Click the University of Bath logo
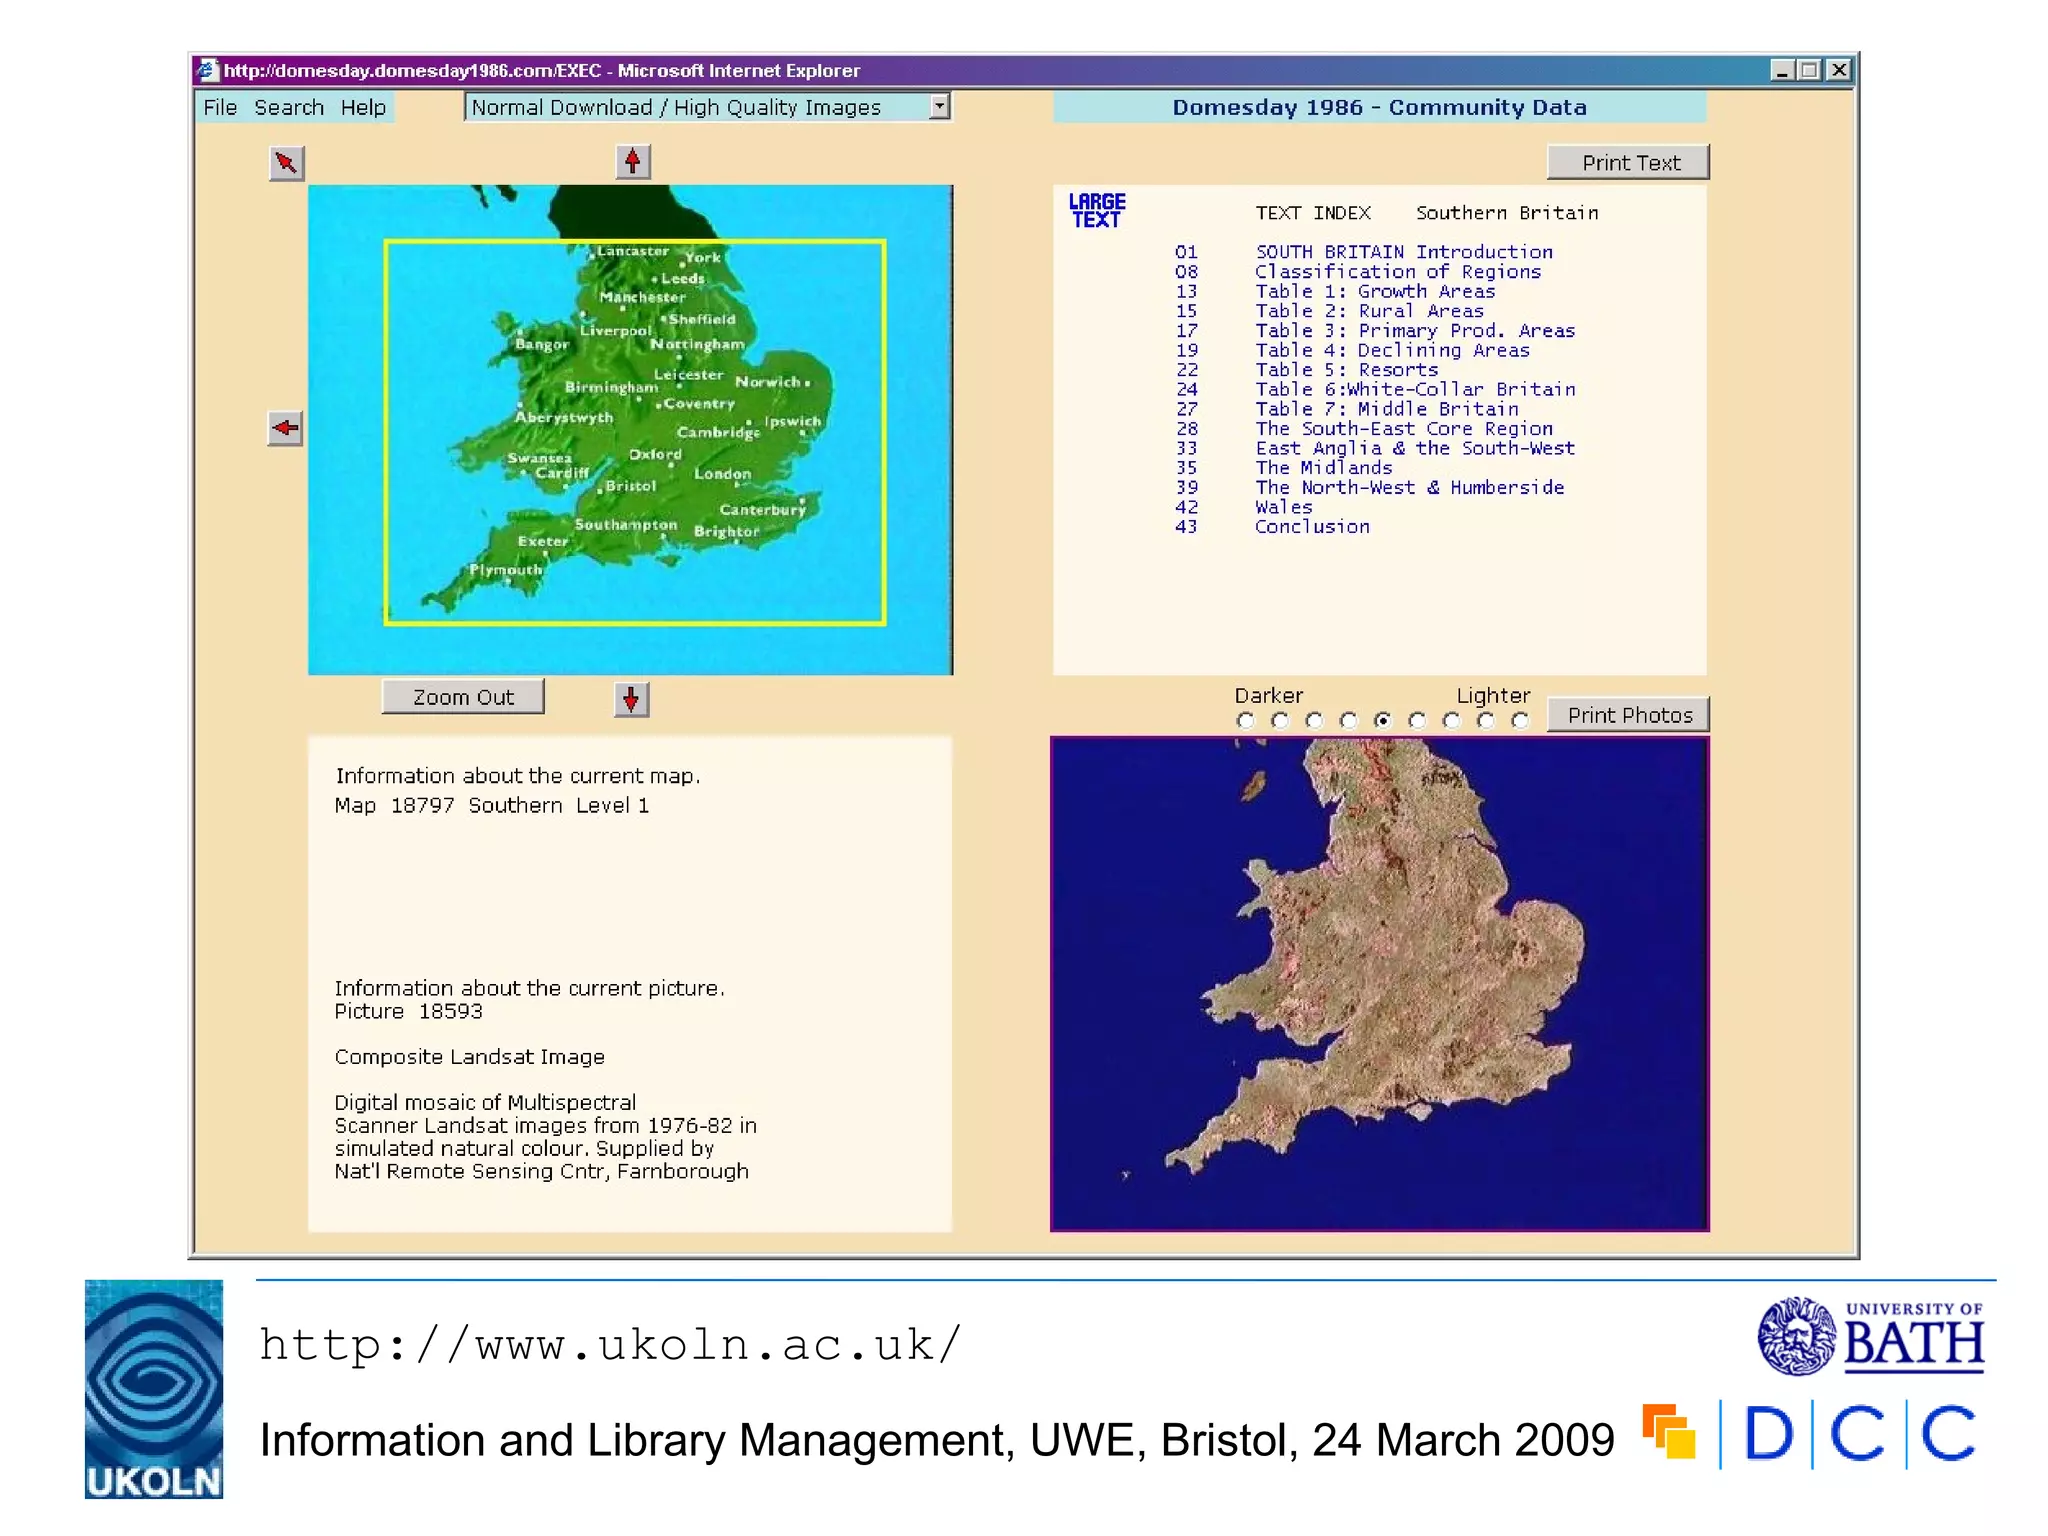Image resolution: width=2048 pixels, height=1536 pixels. pos(1870,1337)
